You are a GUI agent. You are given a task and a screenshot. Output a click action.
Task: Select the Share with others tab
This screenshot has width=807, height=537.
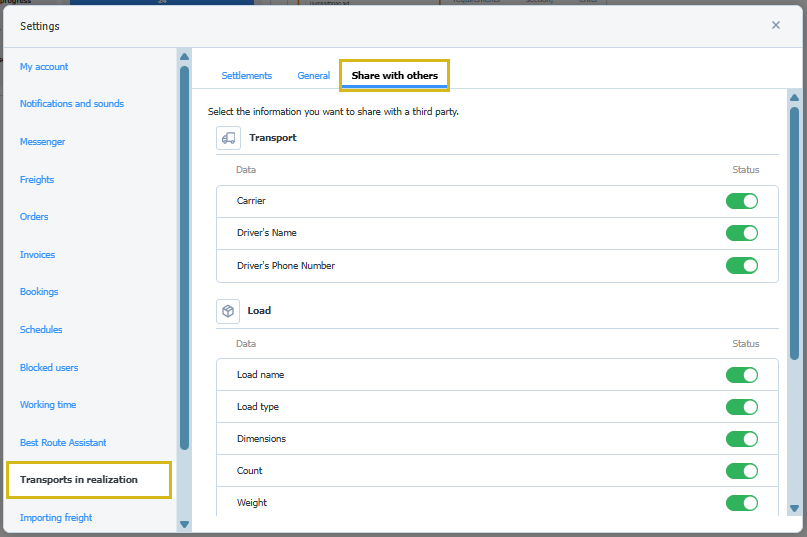tap(394, 76)
